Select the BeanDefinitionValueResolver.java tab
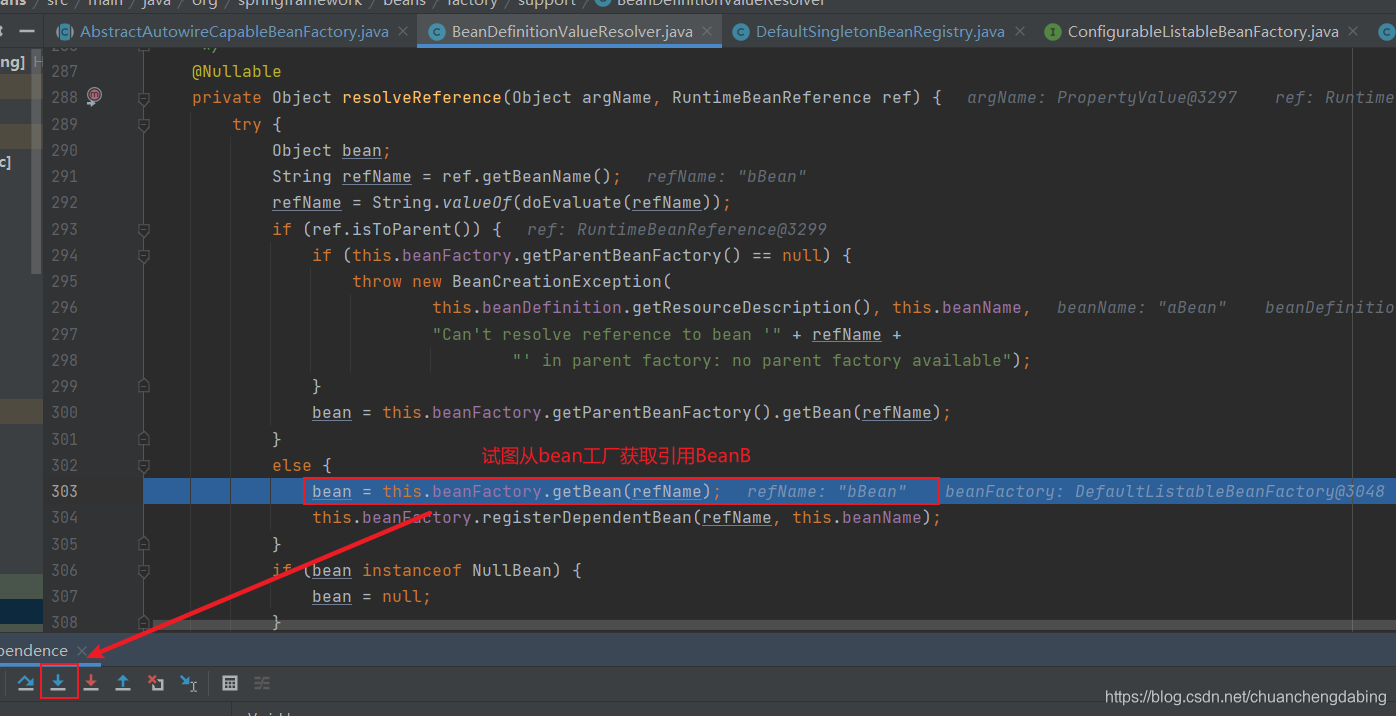Image resolution: width=1396 pixels, height=716 pixels. (x=571, y=32)
